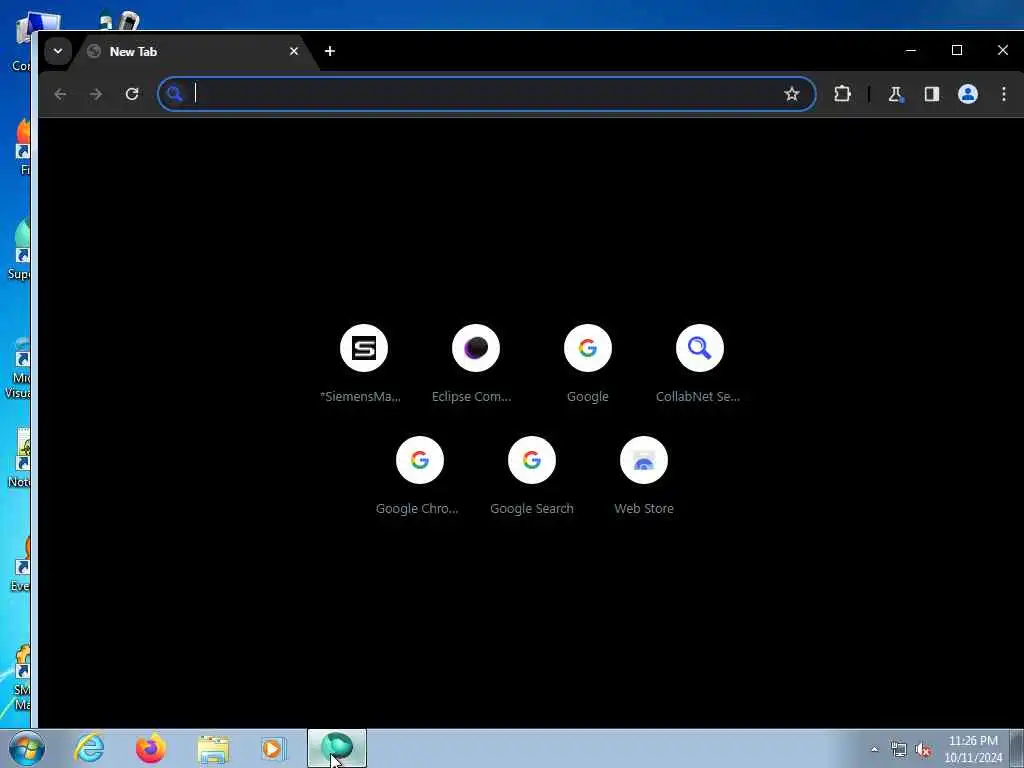
Task: Go back to previous page
Action: tap(60, 94)
